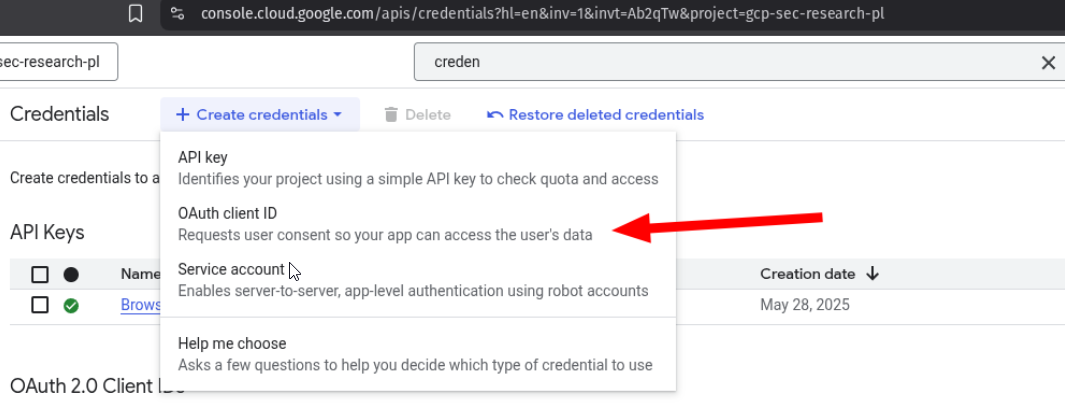Collapse the Create credentials dropdown arrow
The image size is (1065, 406).
click(x=338, y=115)
